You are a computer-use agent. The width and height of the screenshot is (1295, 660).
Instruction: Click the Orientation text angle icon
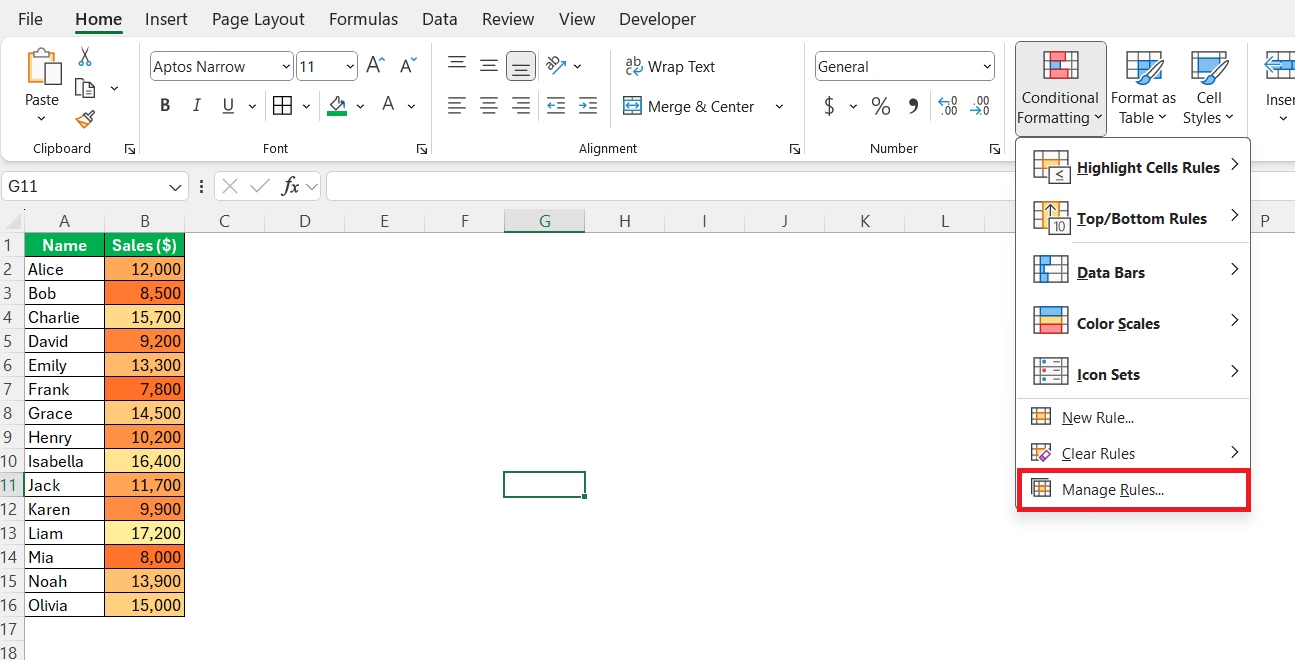point(557,66)
